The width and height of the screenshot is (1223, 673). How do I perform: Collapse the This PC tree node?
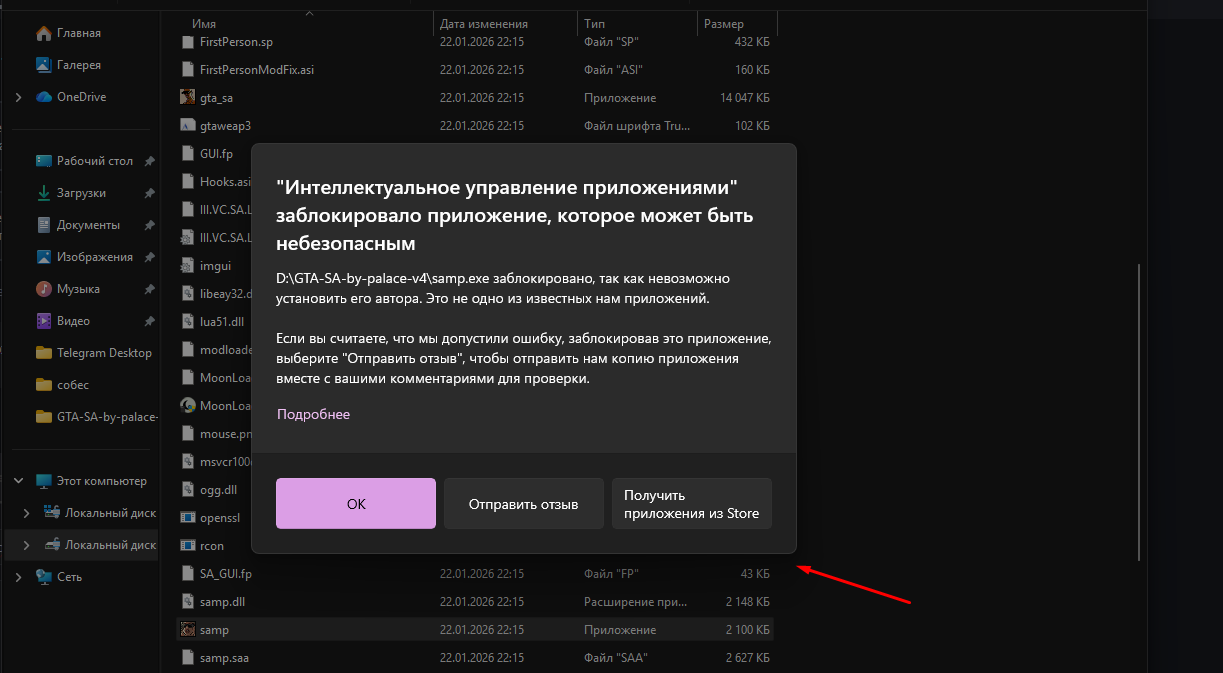point(18,481)
